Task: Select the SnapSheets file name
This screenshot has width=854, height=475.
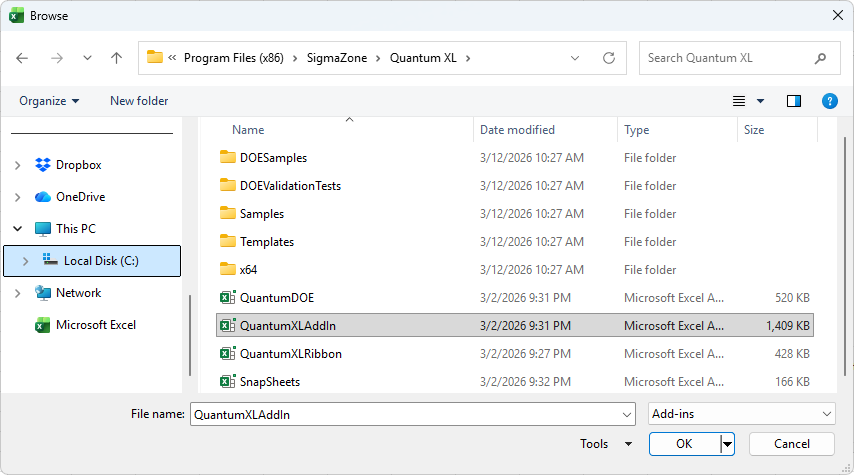Action: click(270, 382)
